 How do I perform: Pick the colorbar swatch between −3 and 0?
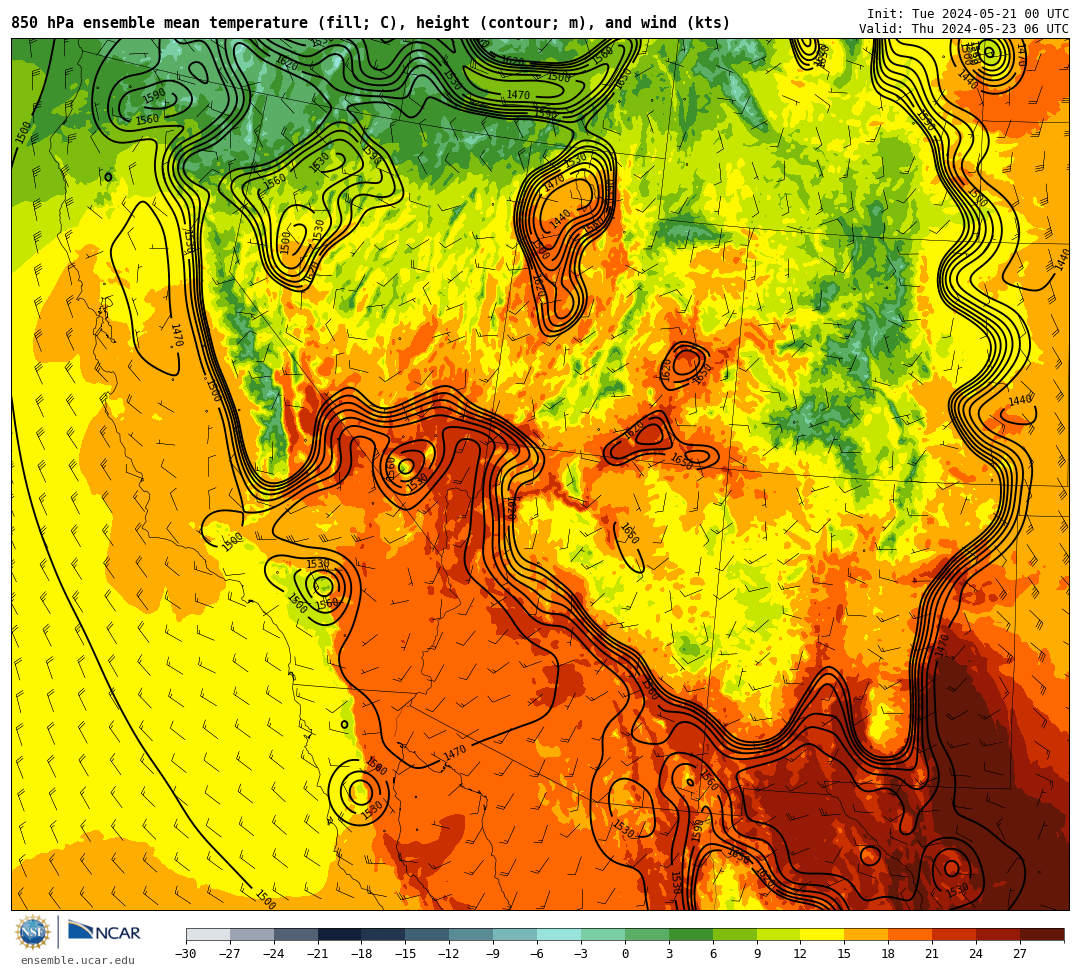[603, 934]
